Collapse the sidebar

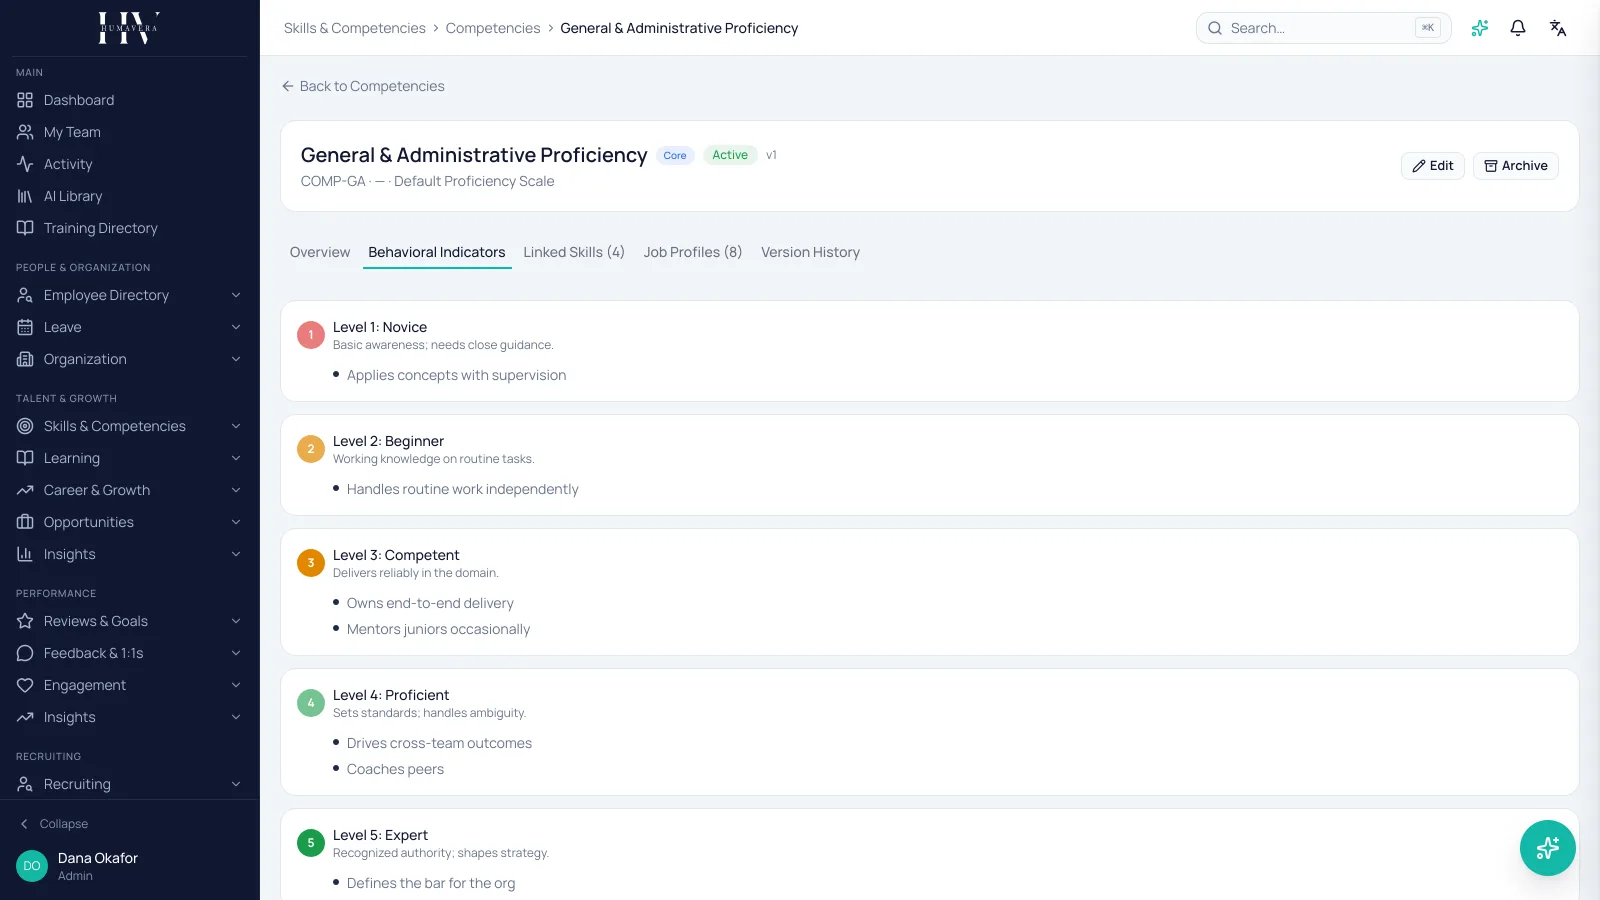(x=54, y=824)
